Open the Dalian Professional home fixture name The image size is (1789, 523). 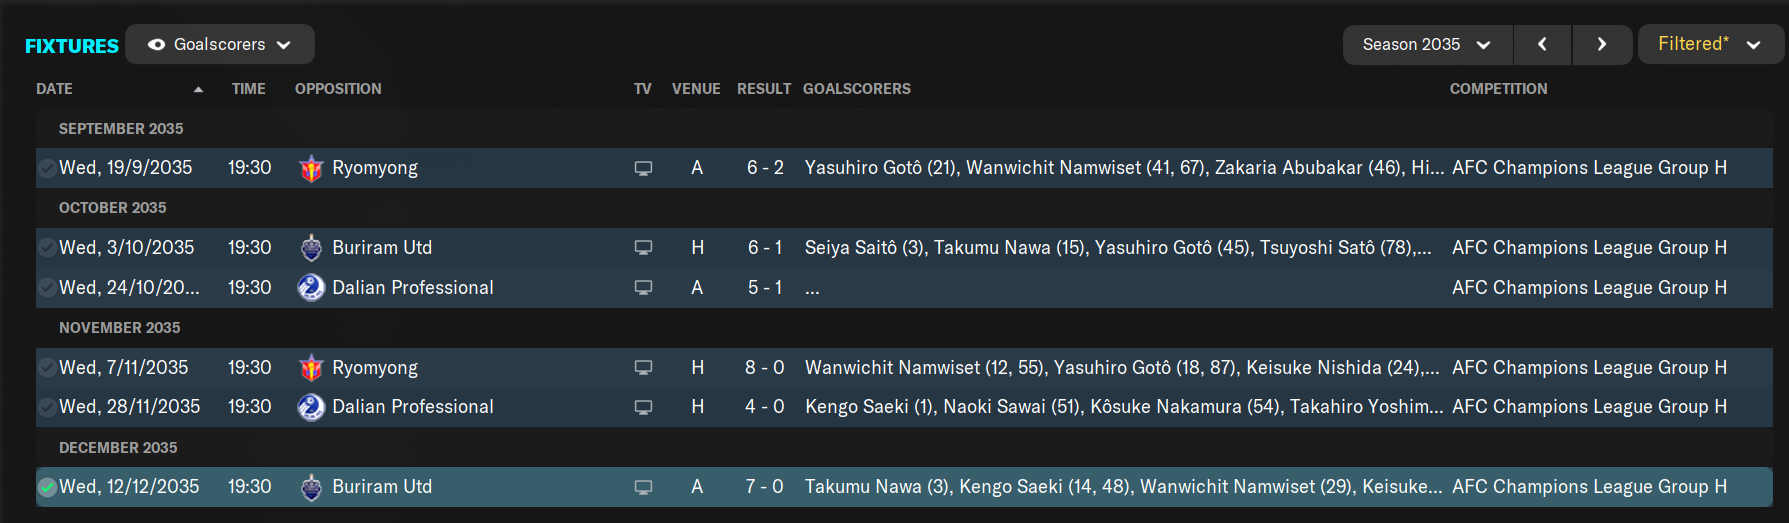click(413, 407)
